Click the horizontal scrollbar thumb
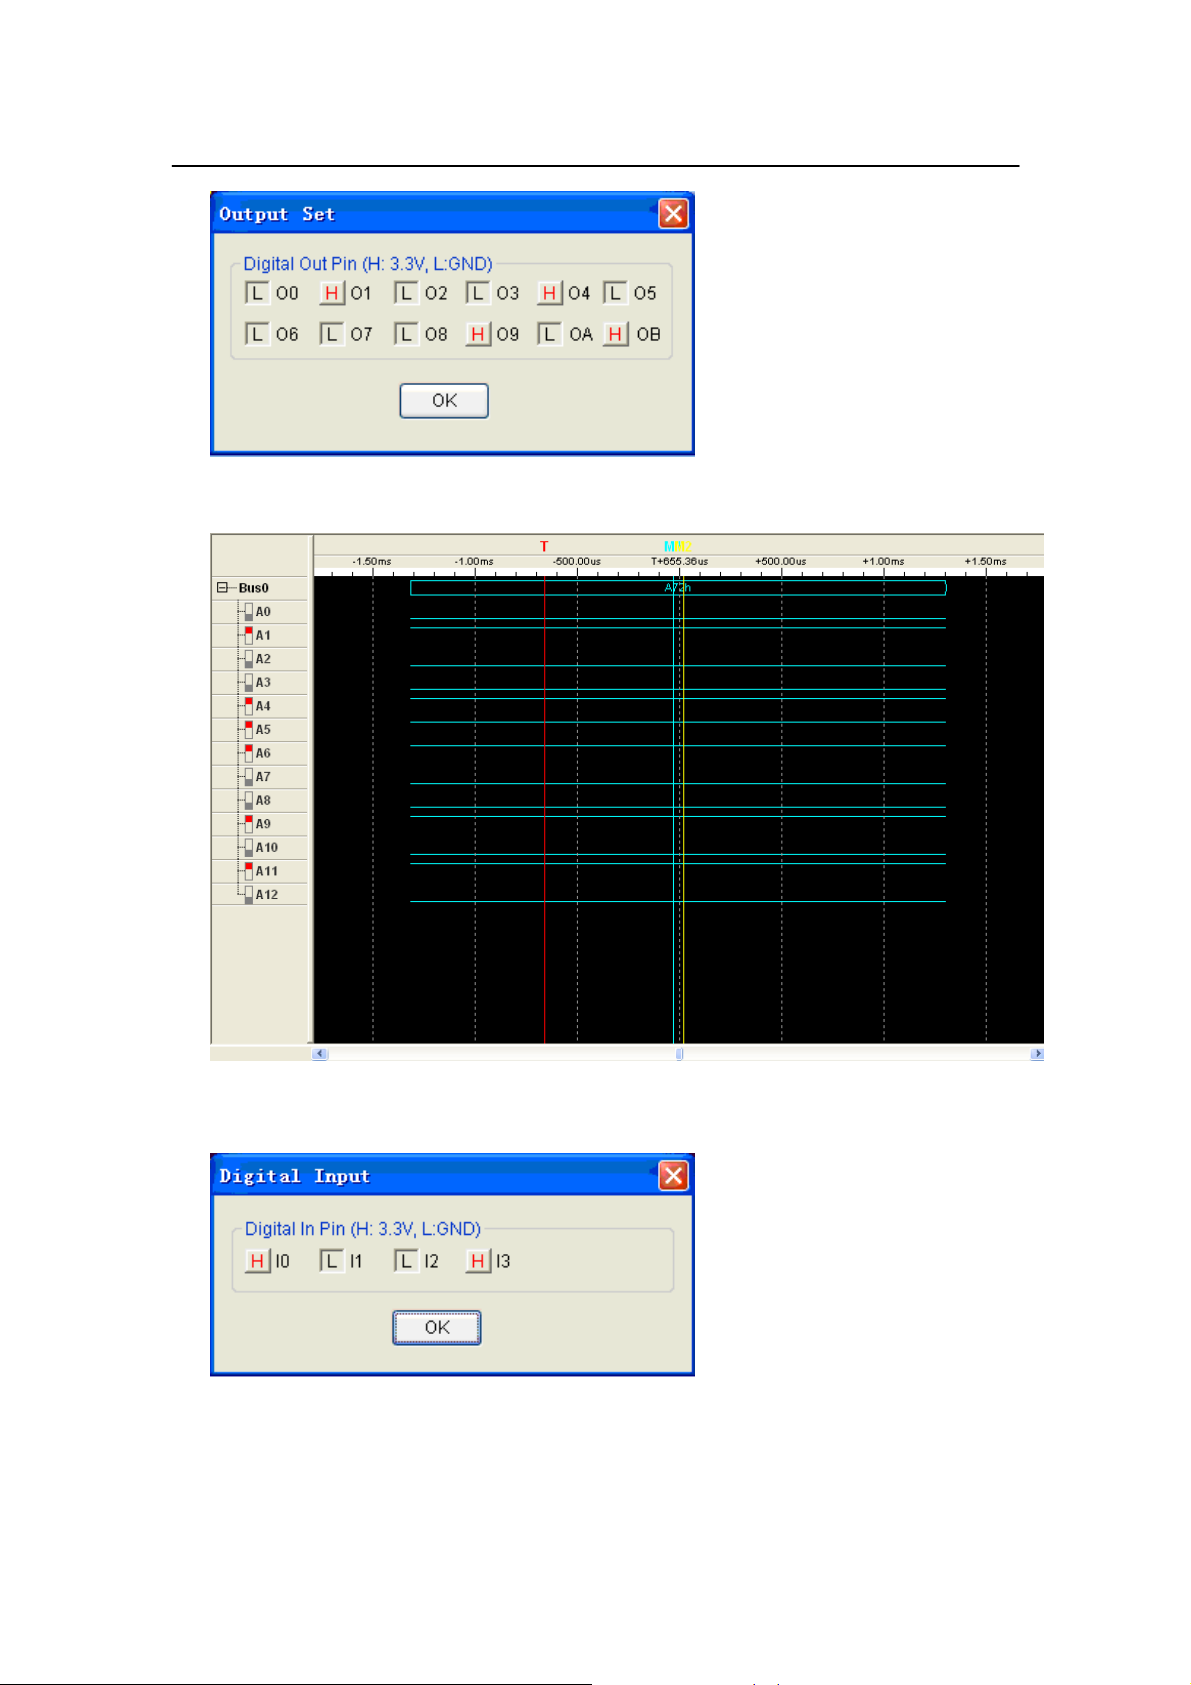Screen dimensions: 1191x1685 point(679,1054)
